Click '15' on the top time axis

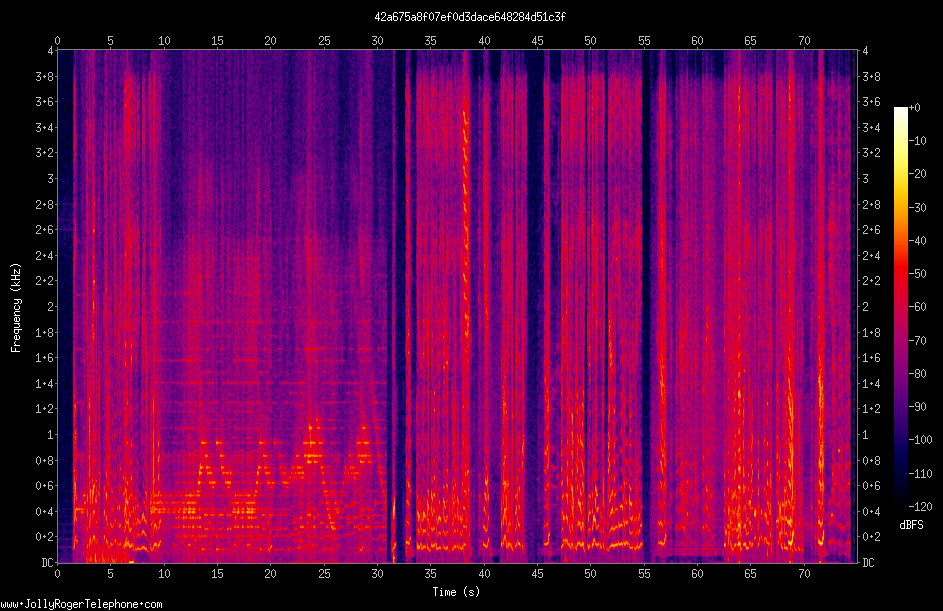(x=217, y=41)
